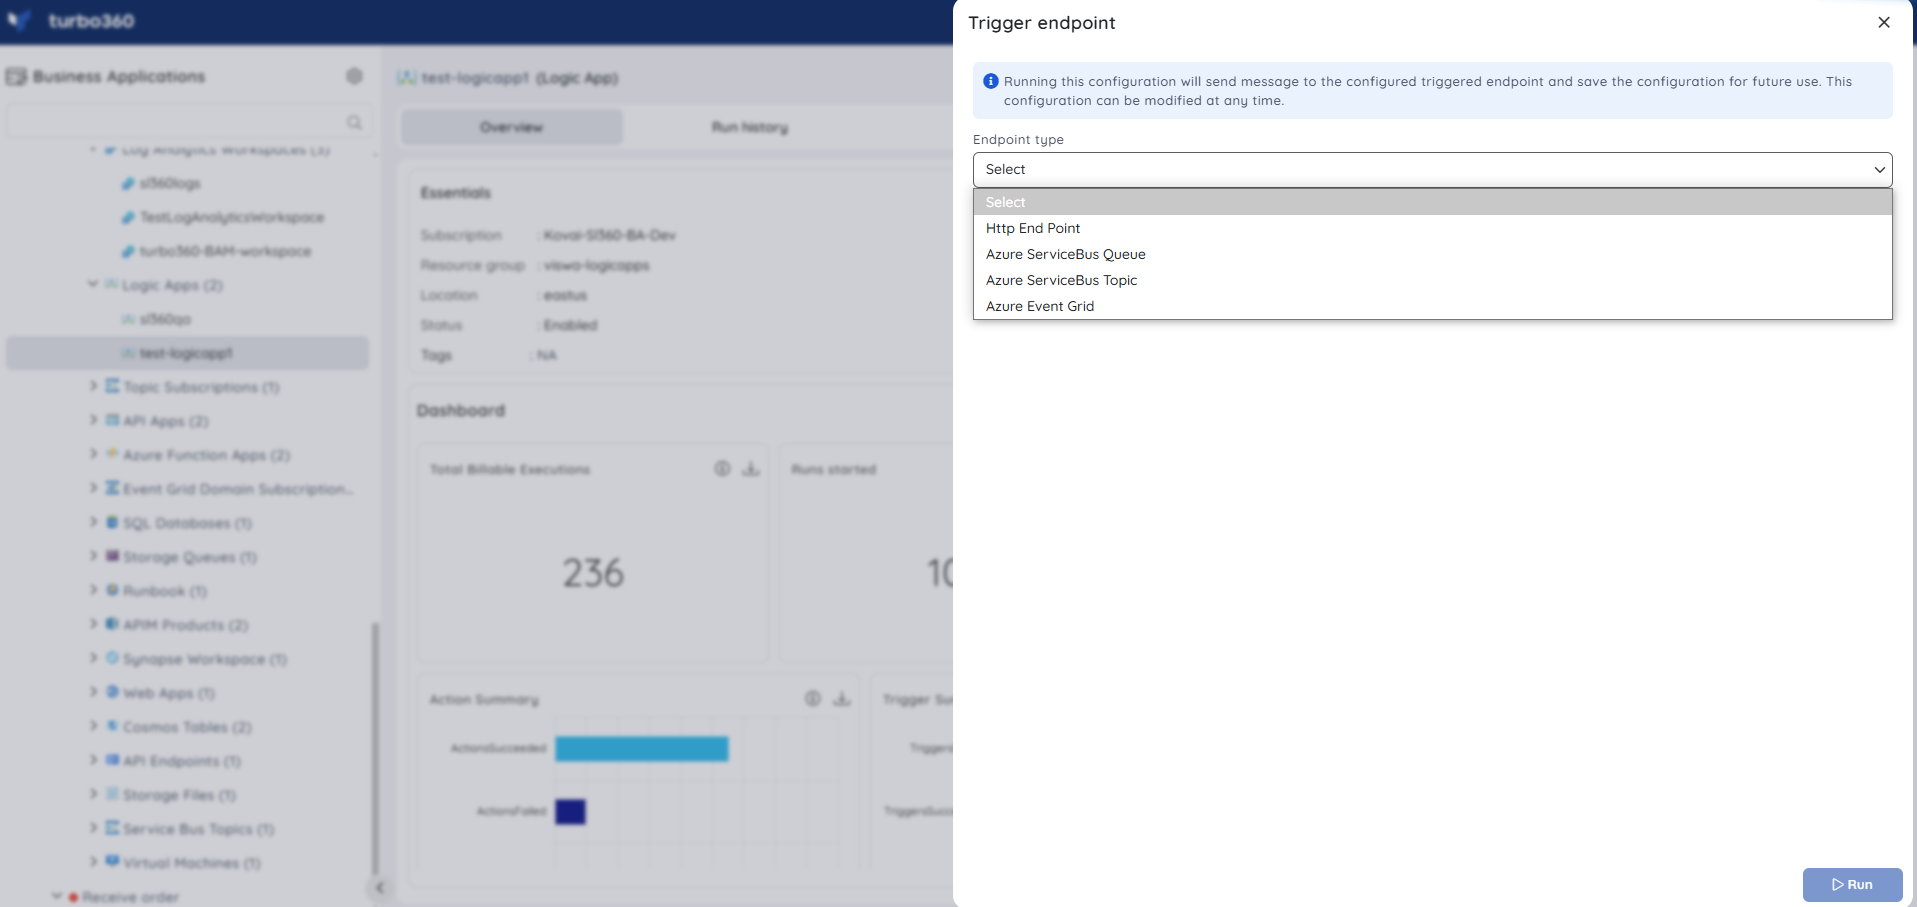Switch to the Overview tab
The height and width of the screenshot is (907, 1917).
[x=512, y=127]
